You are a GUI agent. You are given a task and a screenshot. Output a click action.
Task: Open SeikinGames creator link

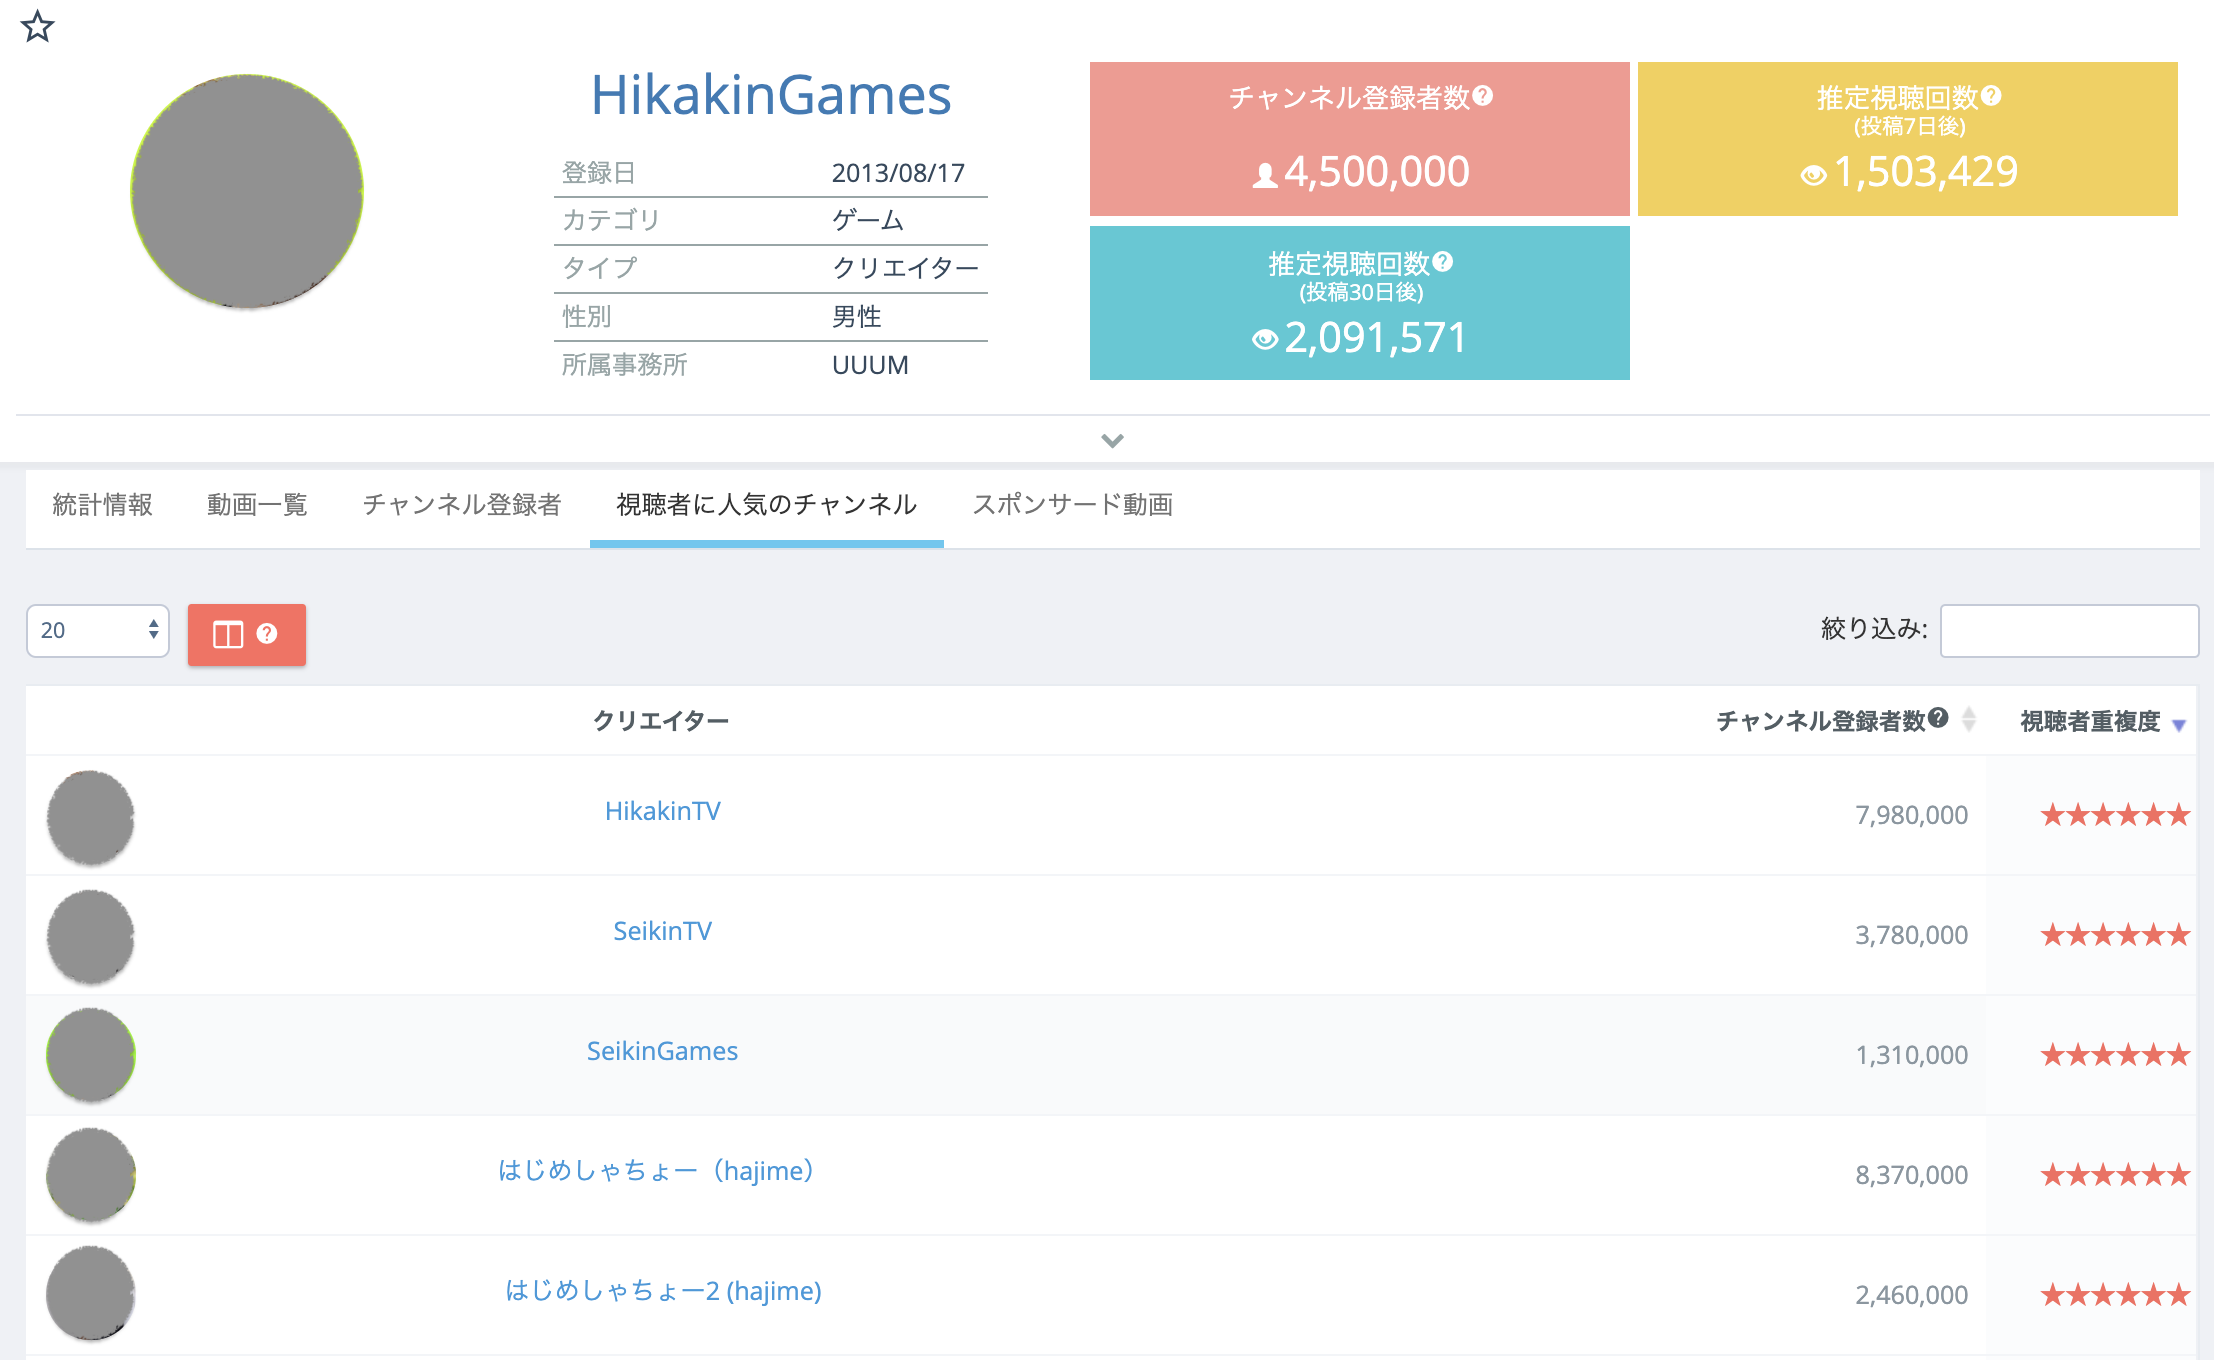point(662,1051)
